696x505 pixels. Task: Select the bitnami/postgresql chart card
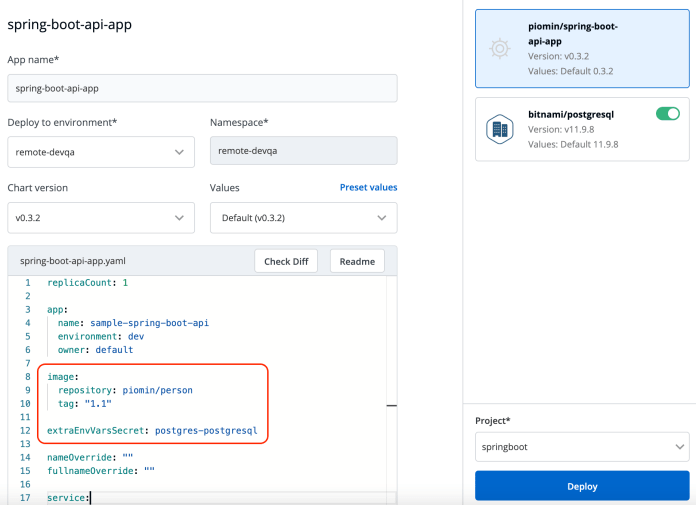(x=582, y=129)
